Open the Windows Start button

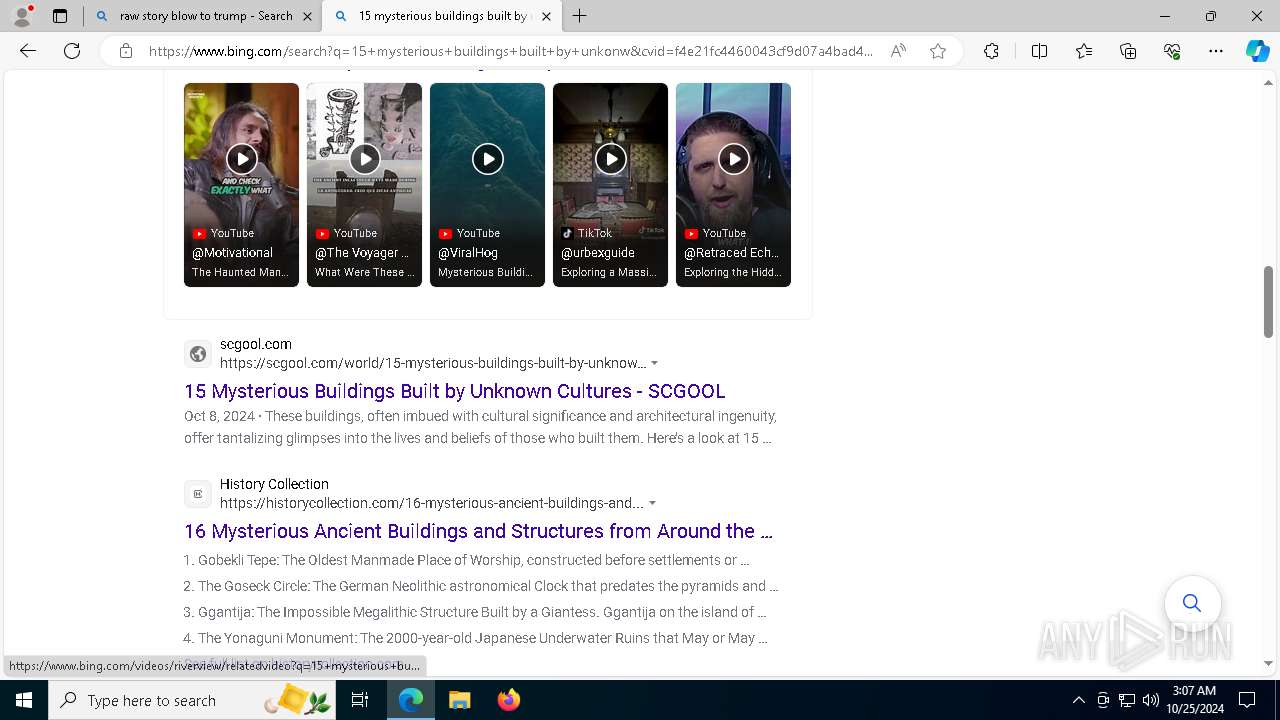(x=24, y=700)
